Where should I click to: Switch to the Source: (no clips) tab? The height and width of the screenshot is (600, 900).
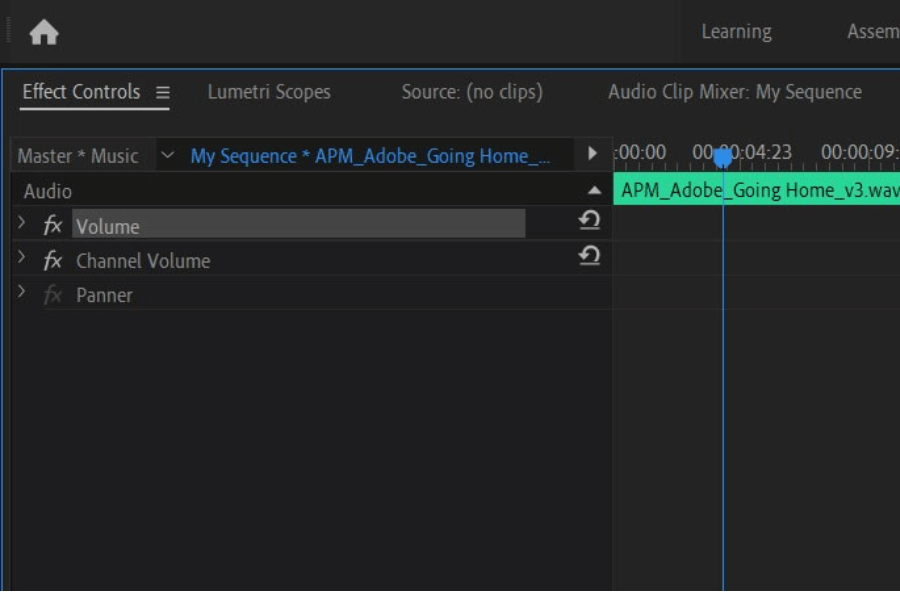[x=472, y=92]
